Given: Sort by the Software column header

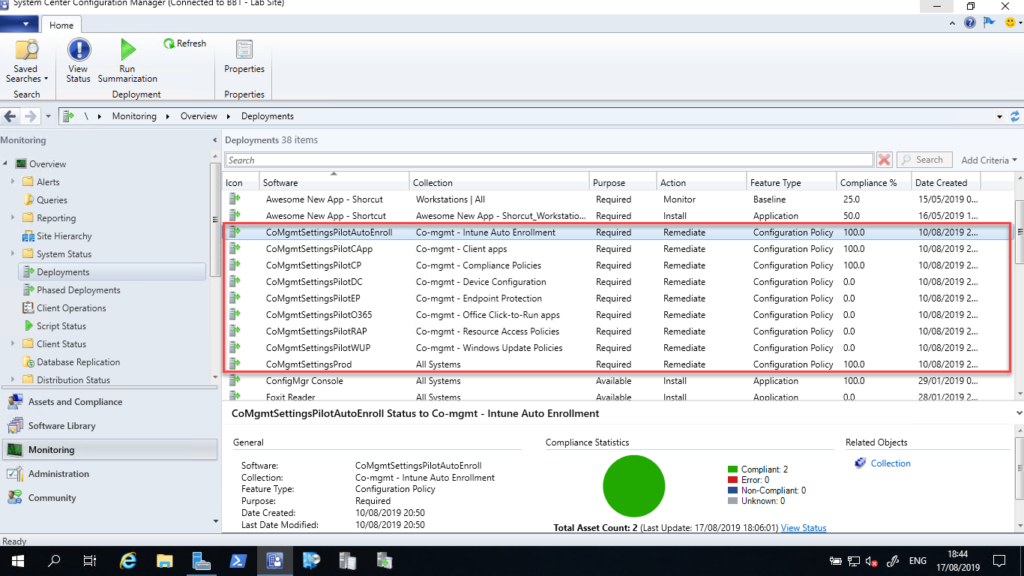Looking at the screenshot, I should pyautogui.click(x=334, y=183).
